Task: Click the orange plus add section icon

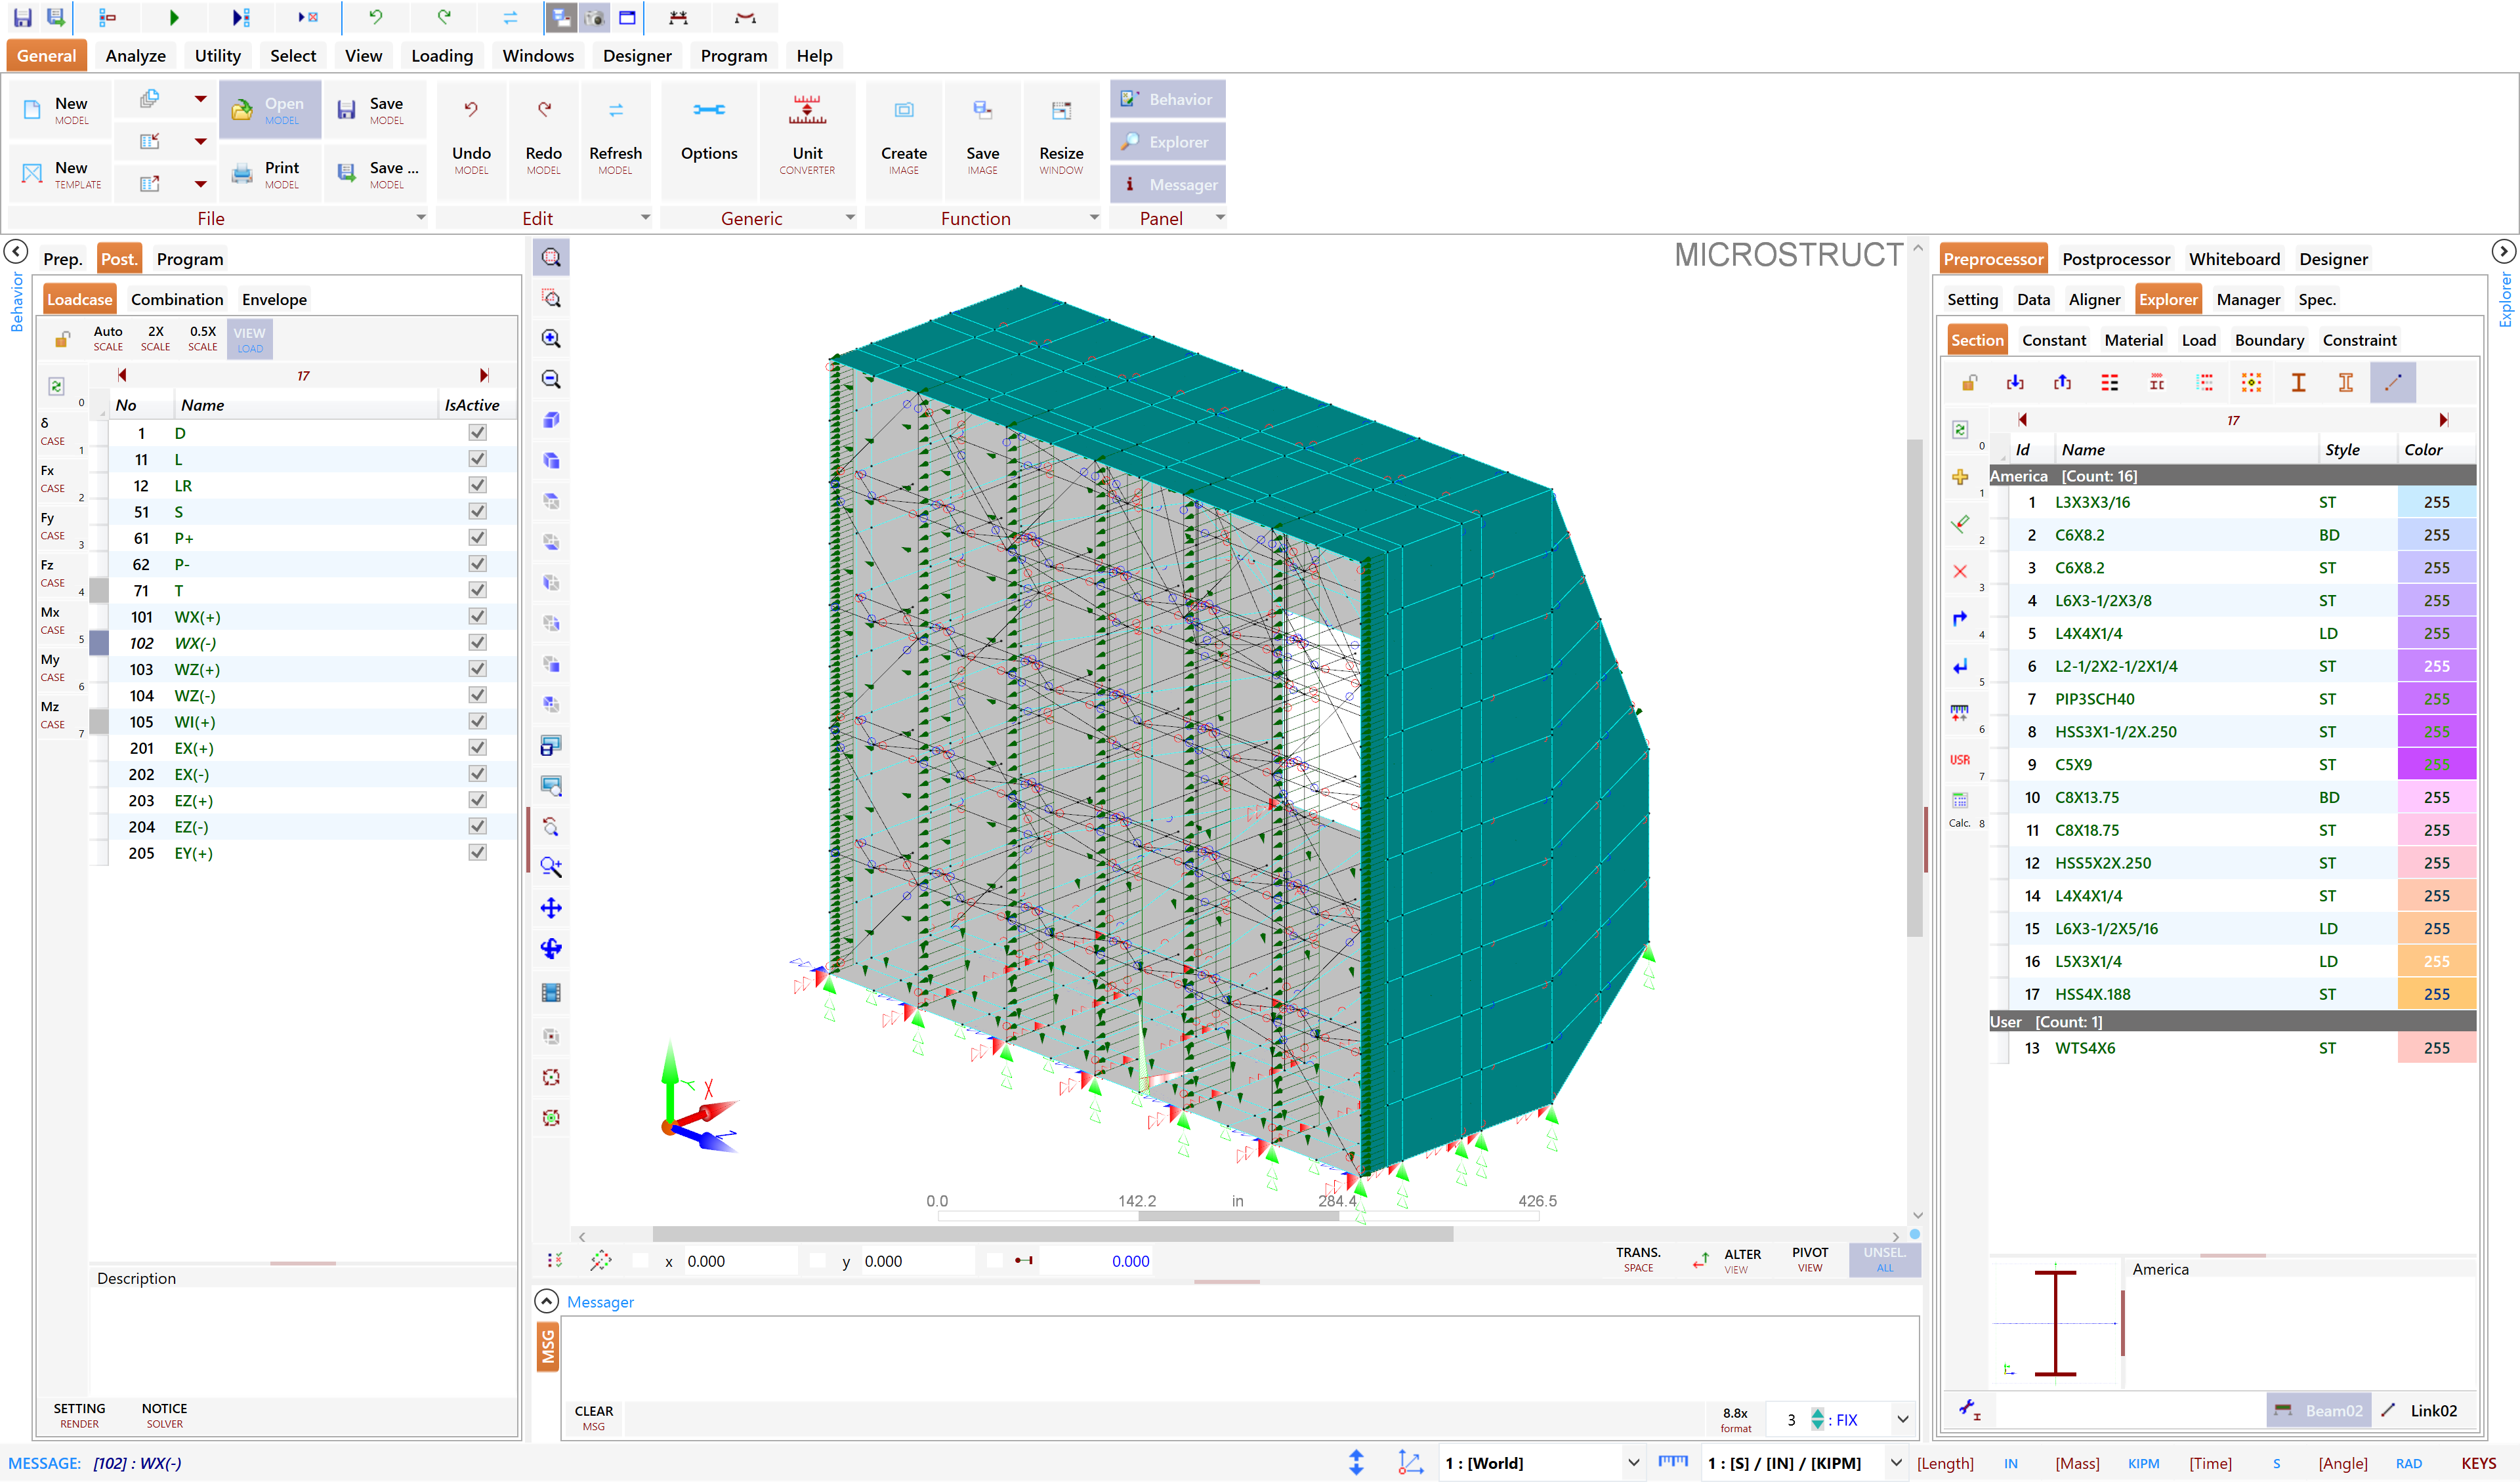Action: click(x=1960, y=477)
